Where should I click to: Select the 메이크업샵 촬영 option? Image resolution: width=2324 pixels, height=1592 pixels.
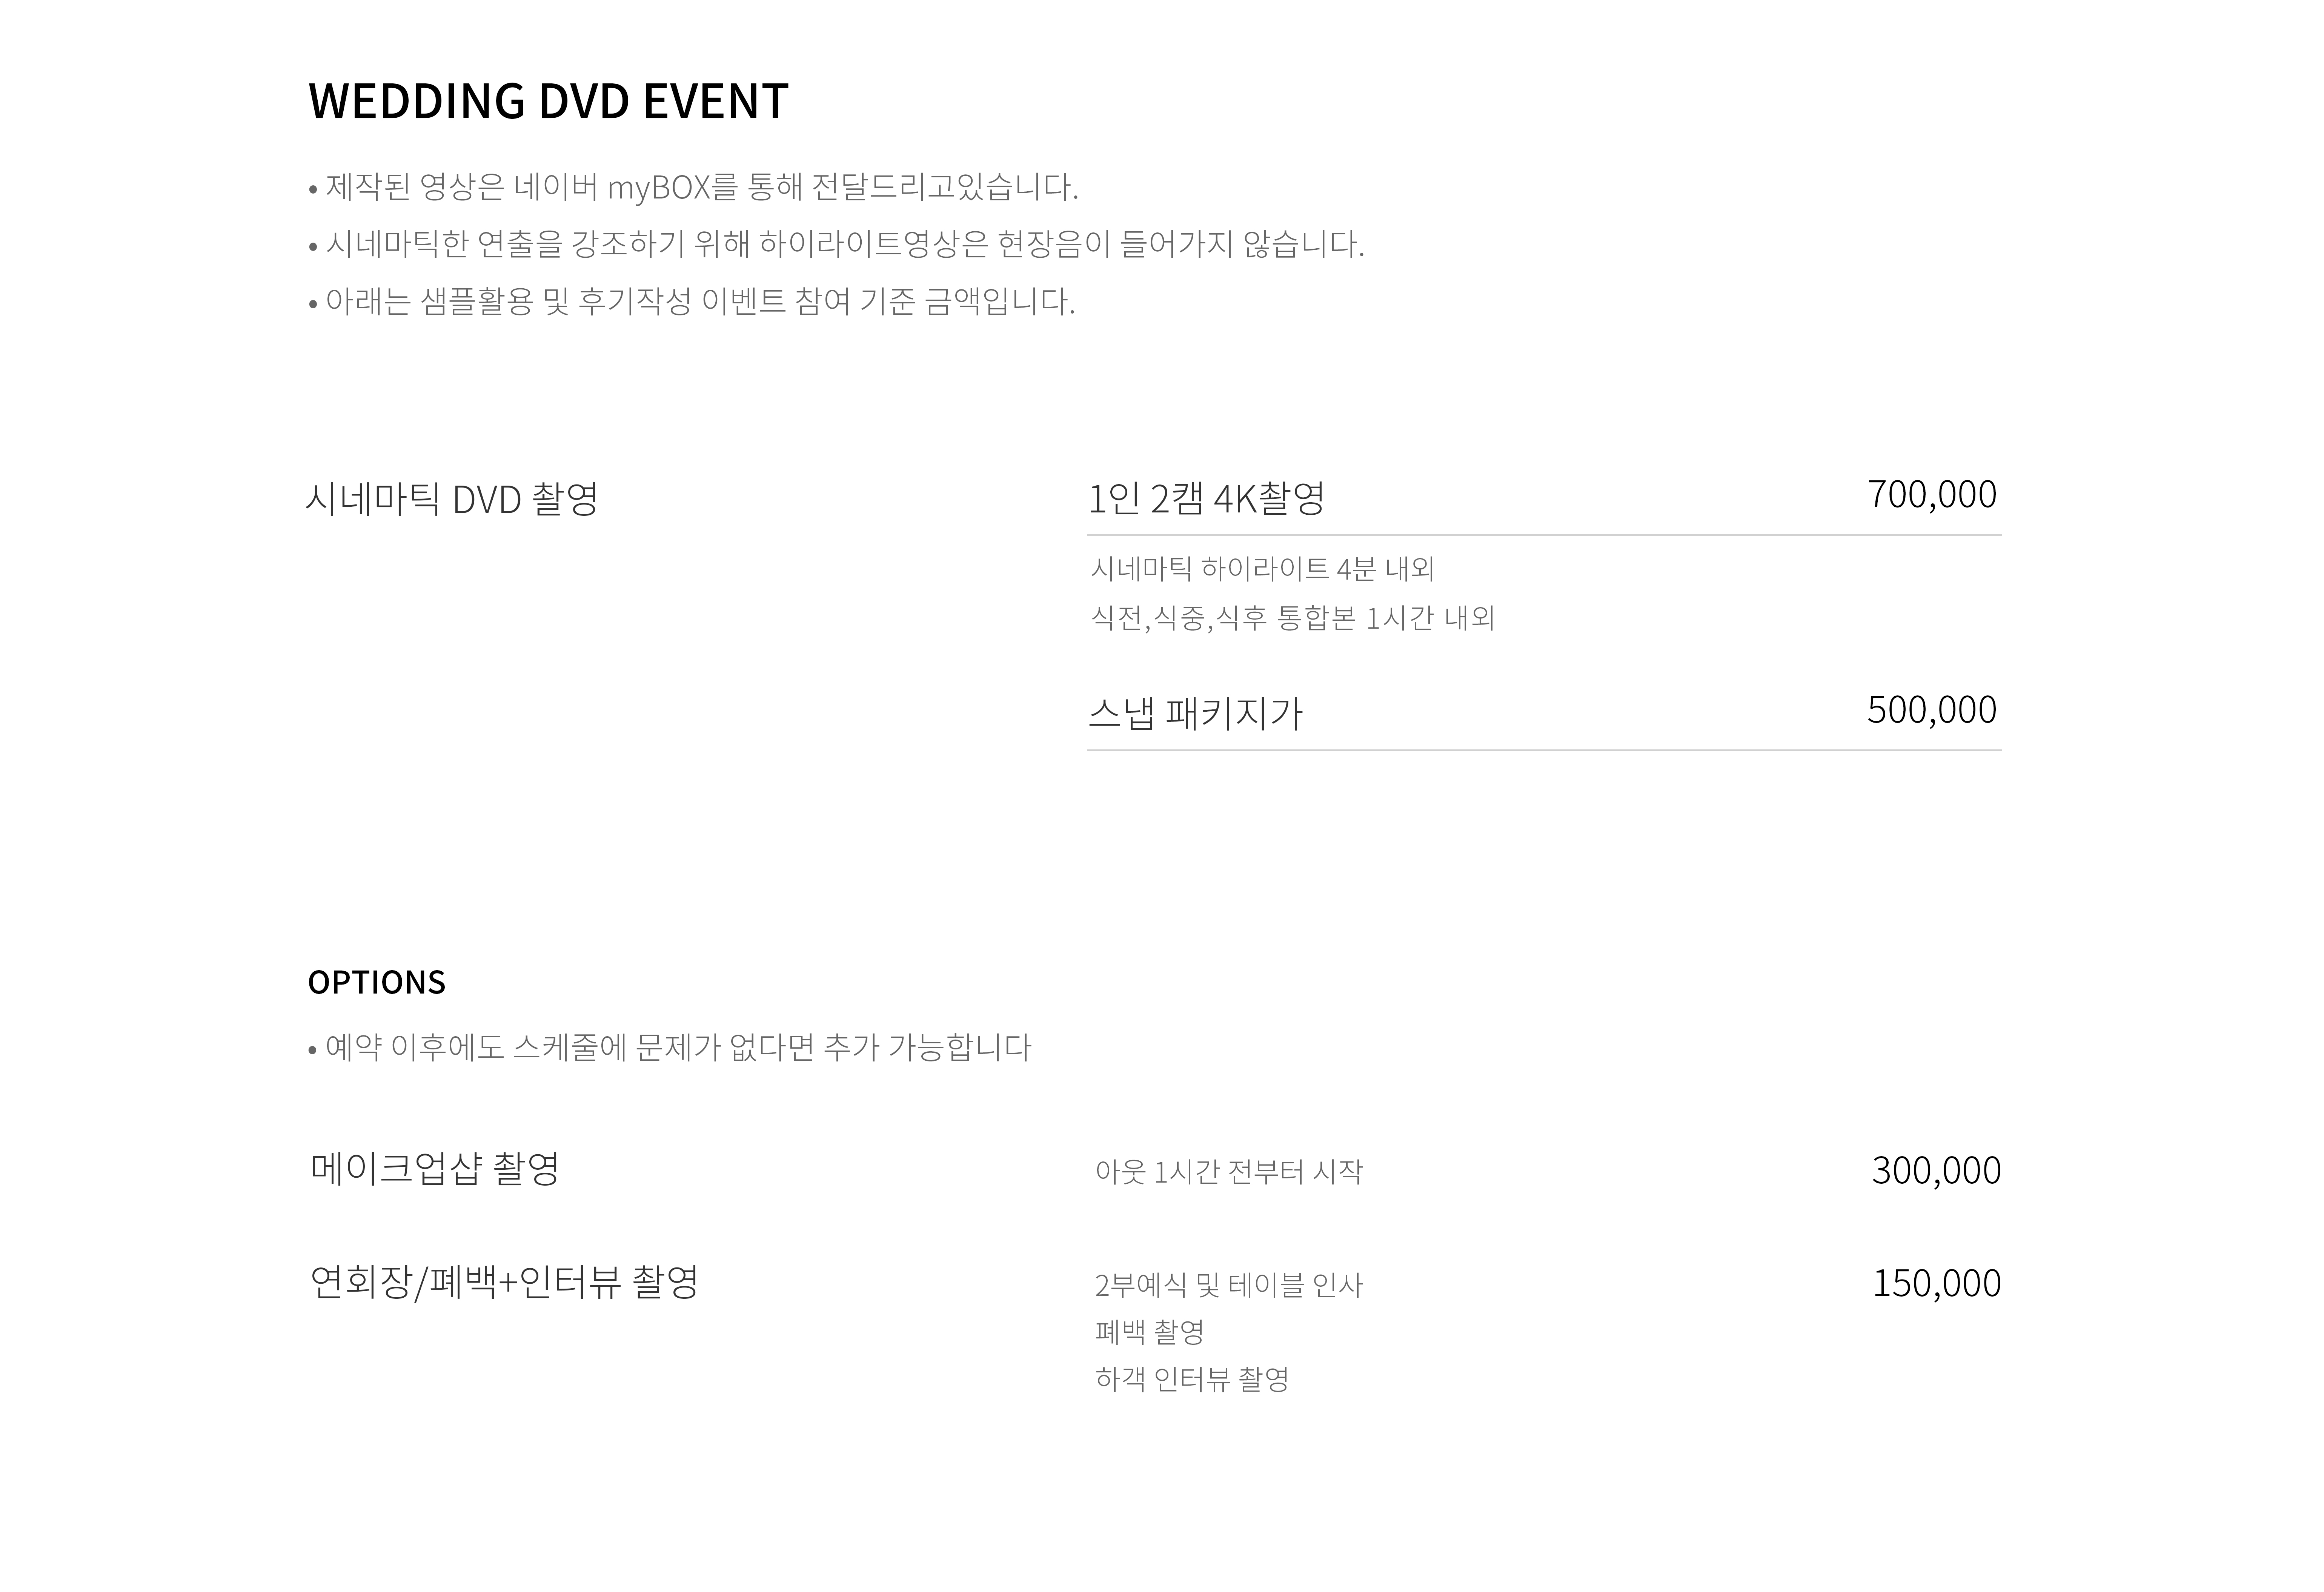[x=435, y=1168]
